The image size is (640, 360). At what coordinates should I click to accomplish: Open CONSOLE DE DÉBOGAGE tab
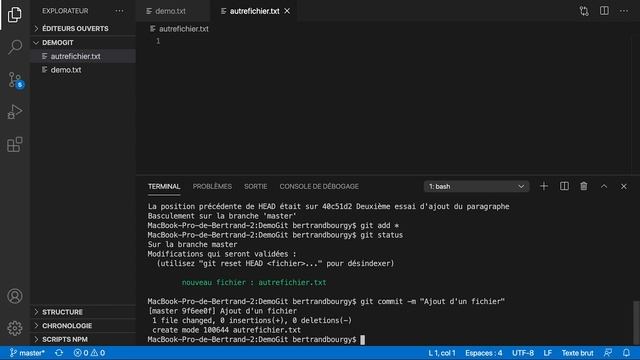point(319,187)
